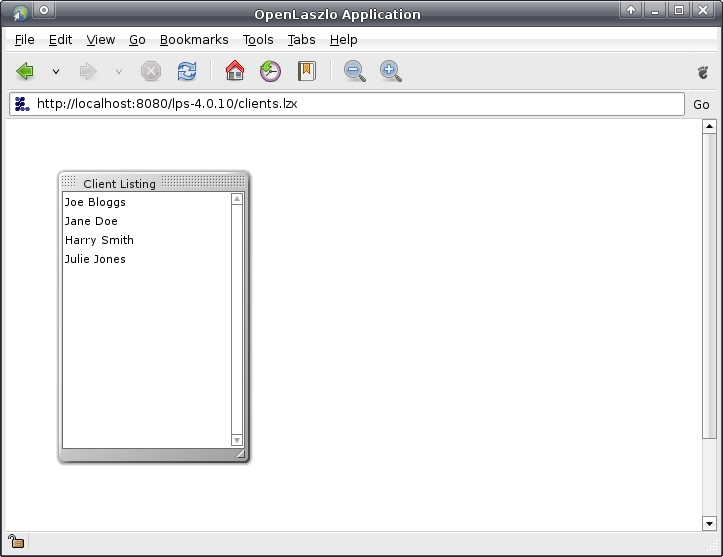This screenshot has width=723, height=557.
Task: Go to Home page icon
Action: pyautogui.click(x=235, y=71)
